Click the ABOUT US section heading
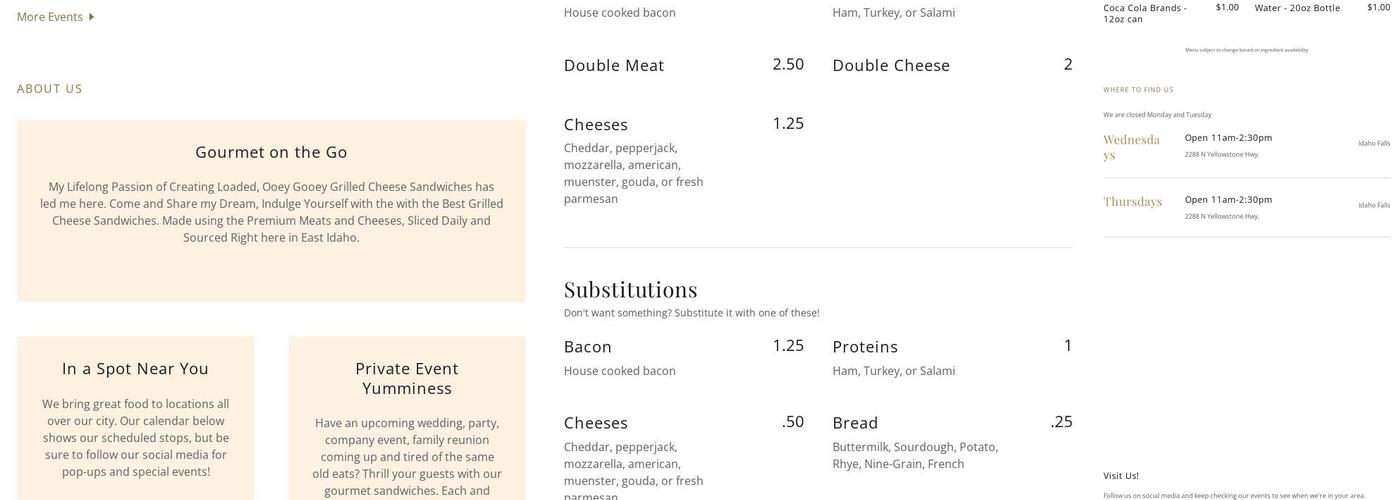1400x500 pixels. [x=50, y=89]
